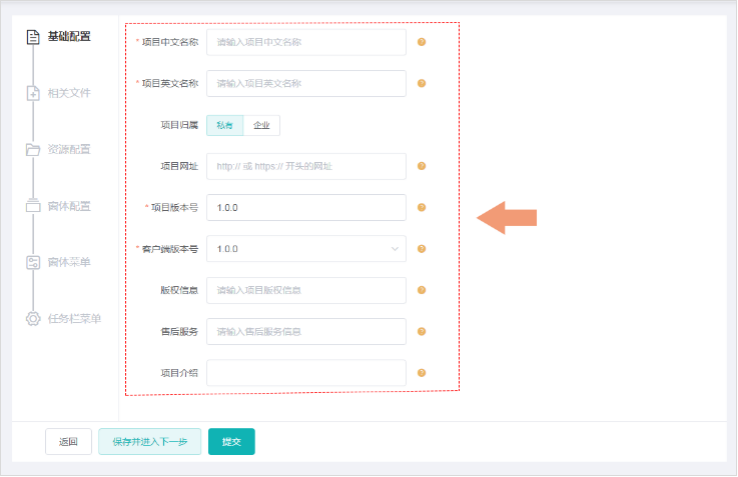Click the 相关文件 step icon
Screen dimensions: 738x477
point(33,93)
